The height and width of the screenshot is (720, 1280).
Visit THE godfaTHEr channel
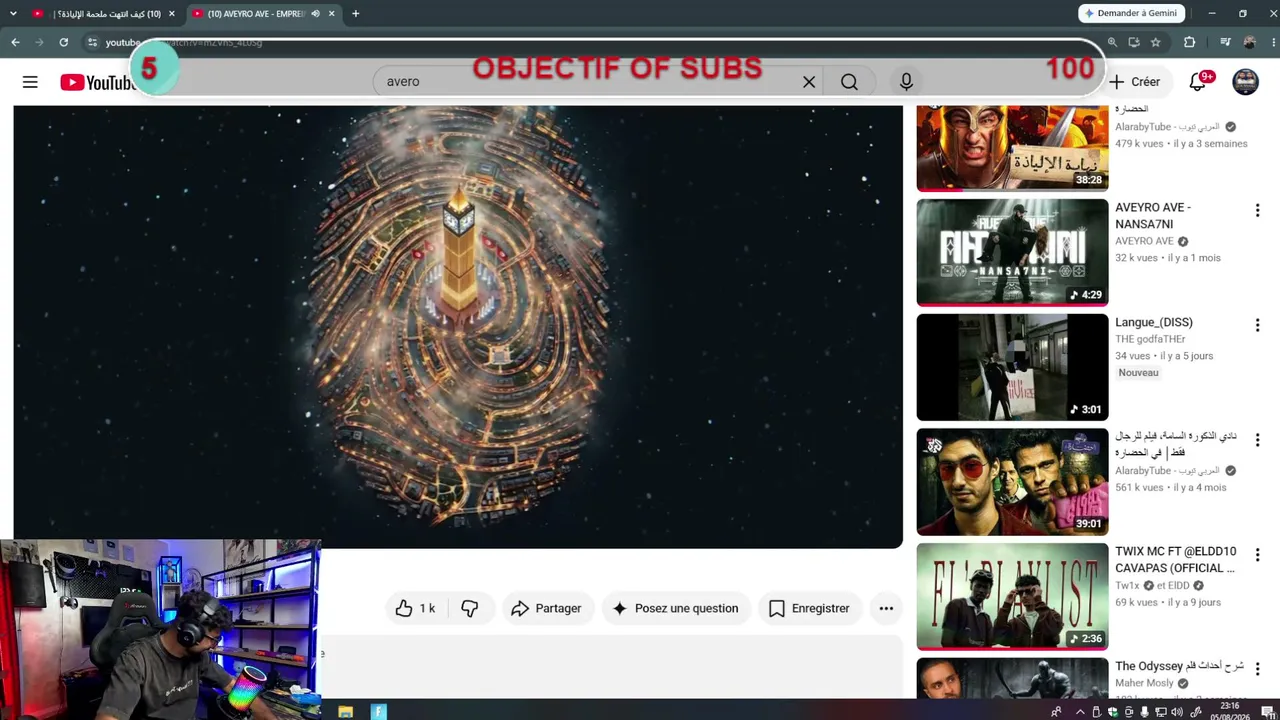pos(1150,339)
